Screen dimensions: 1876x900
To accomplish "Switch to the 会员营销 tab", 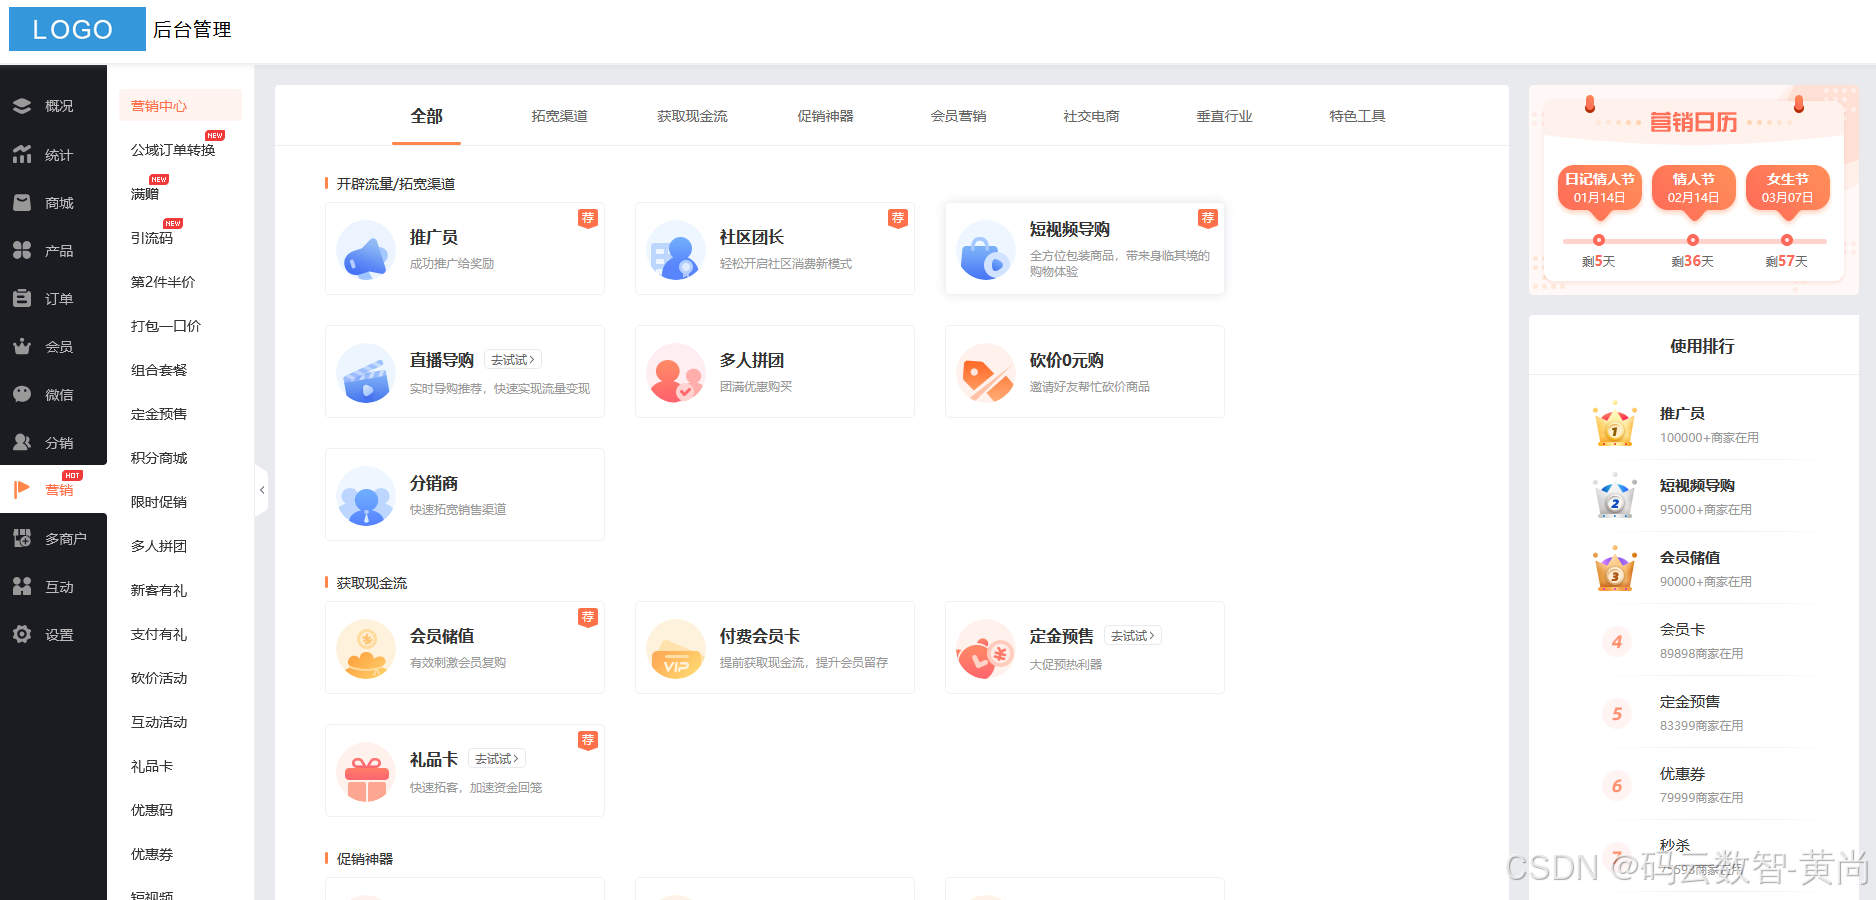I will tap(958, 116).
